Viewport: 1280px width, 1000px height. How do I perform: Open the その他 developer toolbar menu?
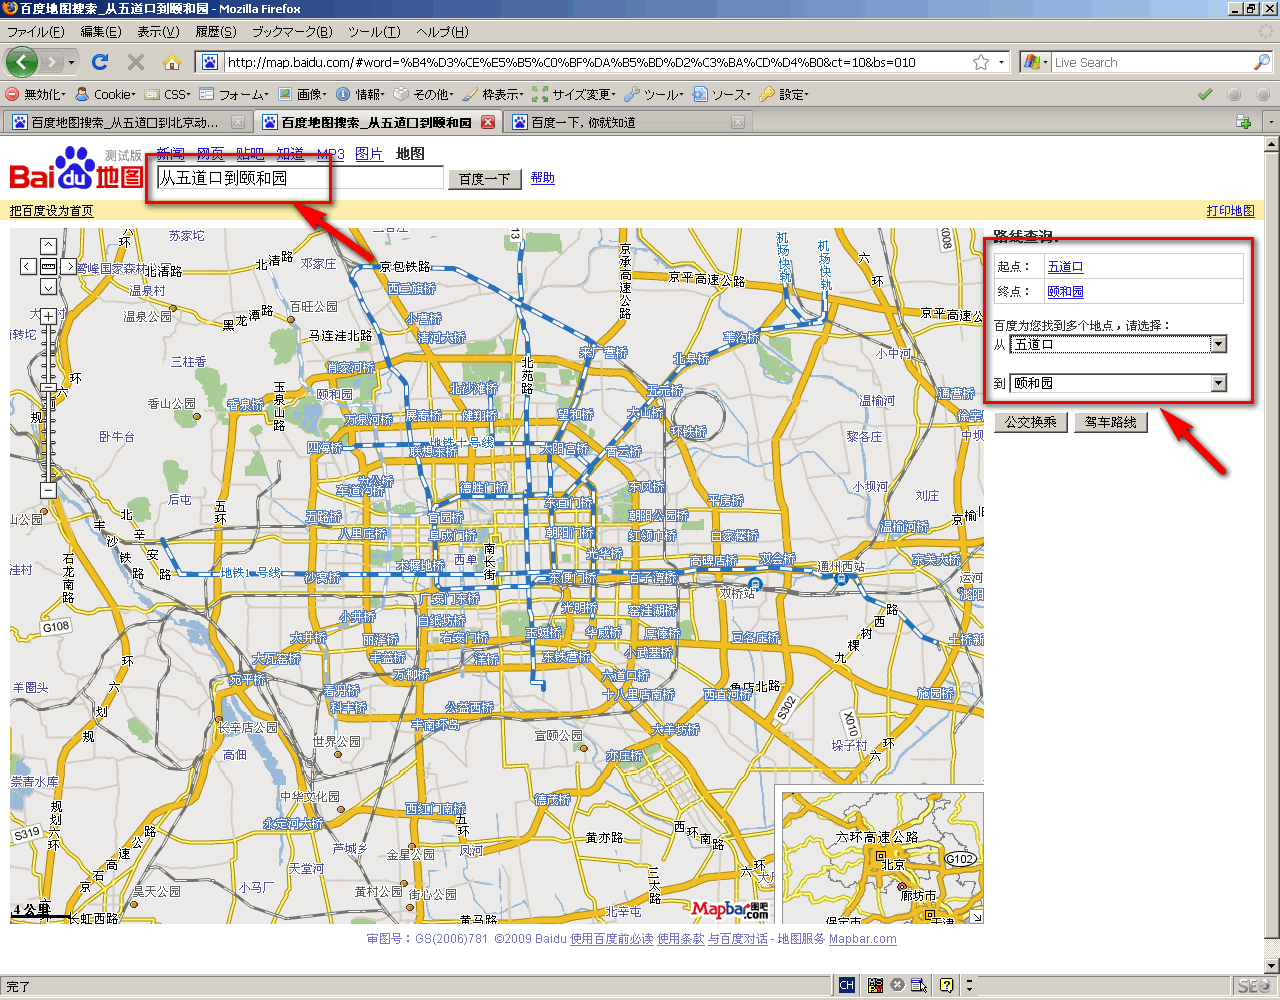[x=423, y=94]
